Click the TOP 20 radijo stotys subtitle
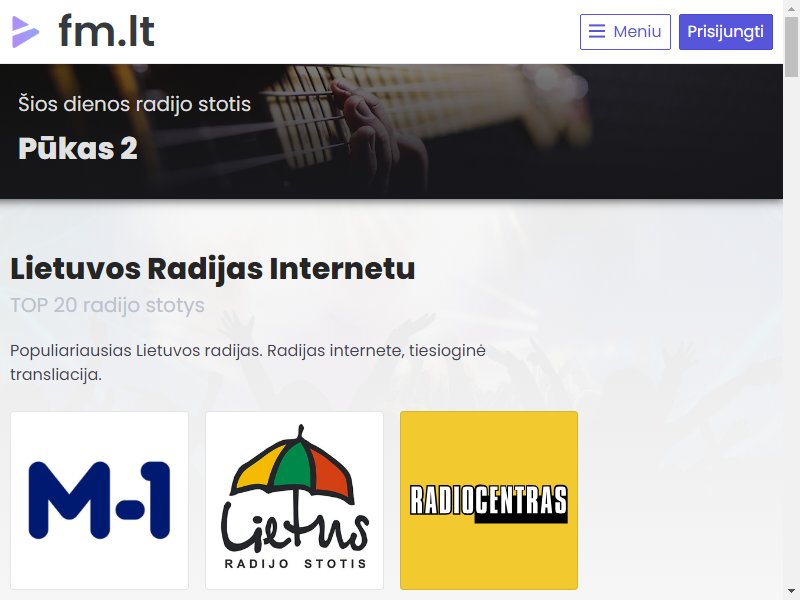 click(108, 305)
